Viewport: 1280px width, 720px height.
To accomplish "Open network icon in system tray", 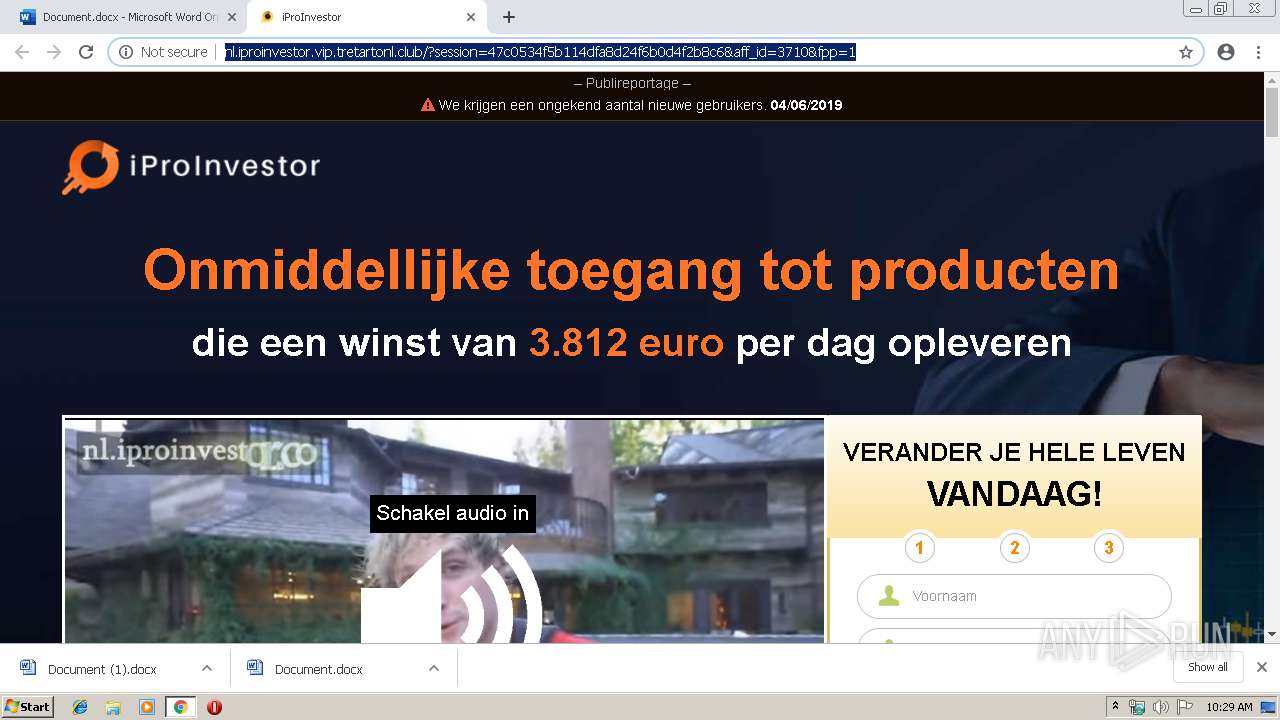I will (x=1137, y=707).
